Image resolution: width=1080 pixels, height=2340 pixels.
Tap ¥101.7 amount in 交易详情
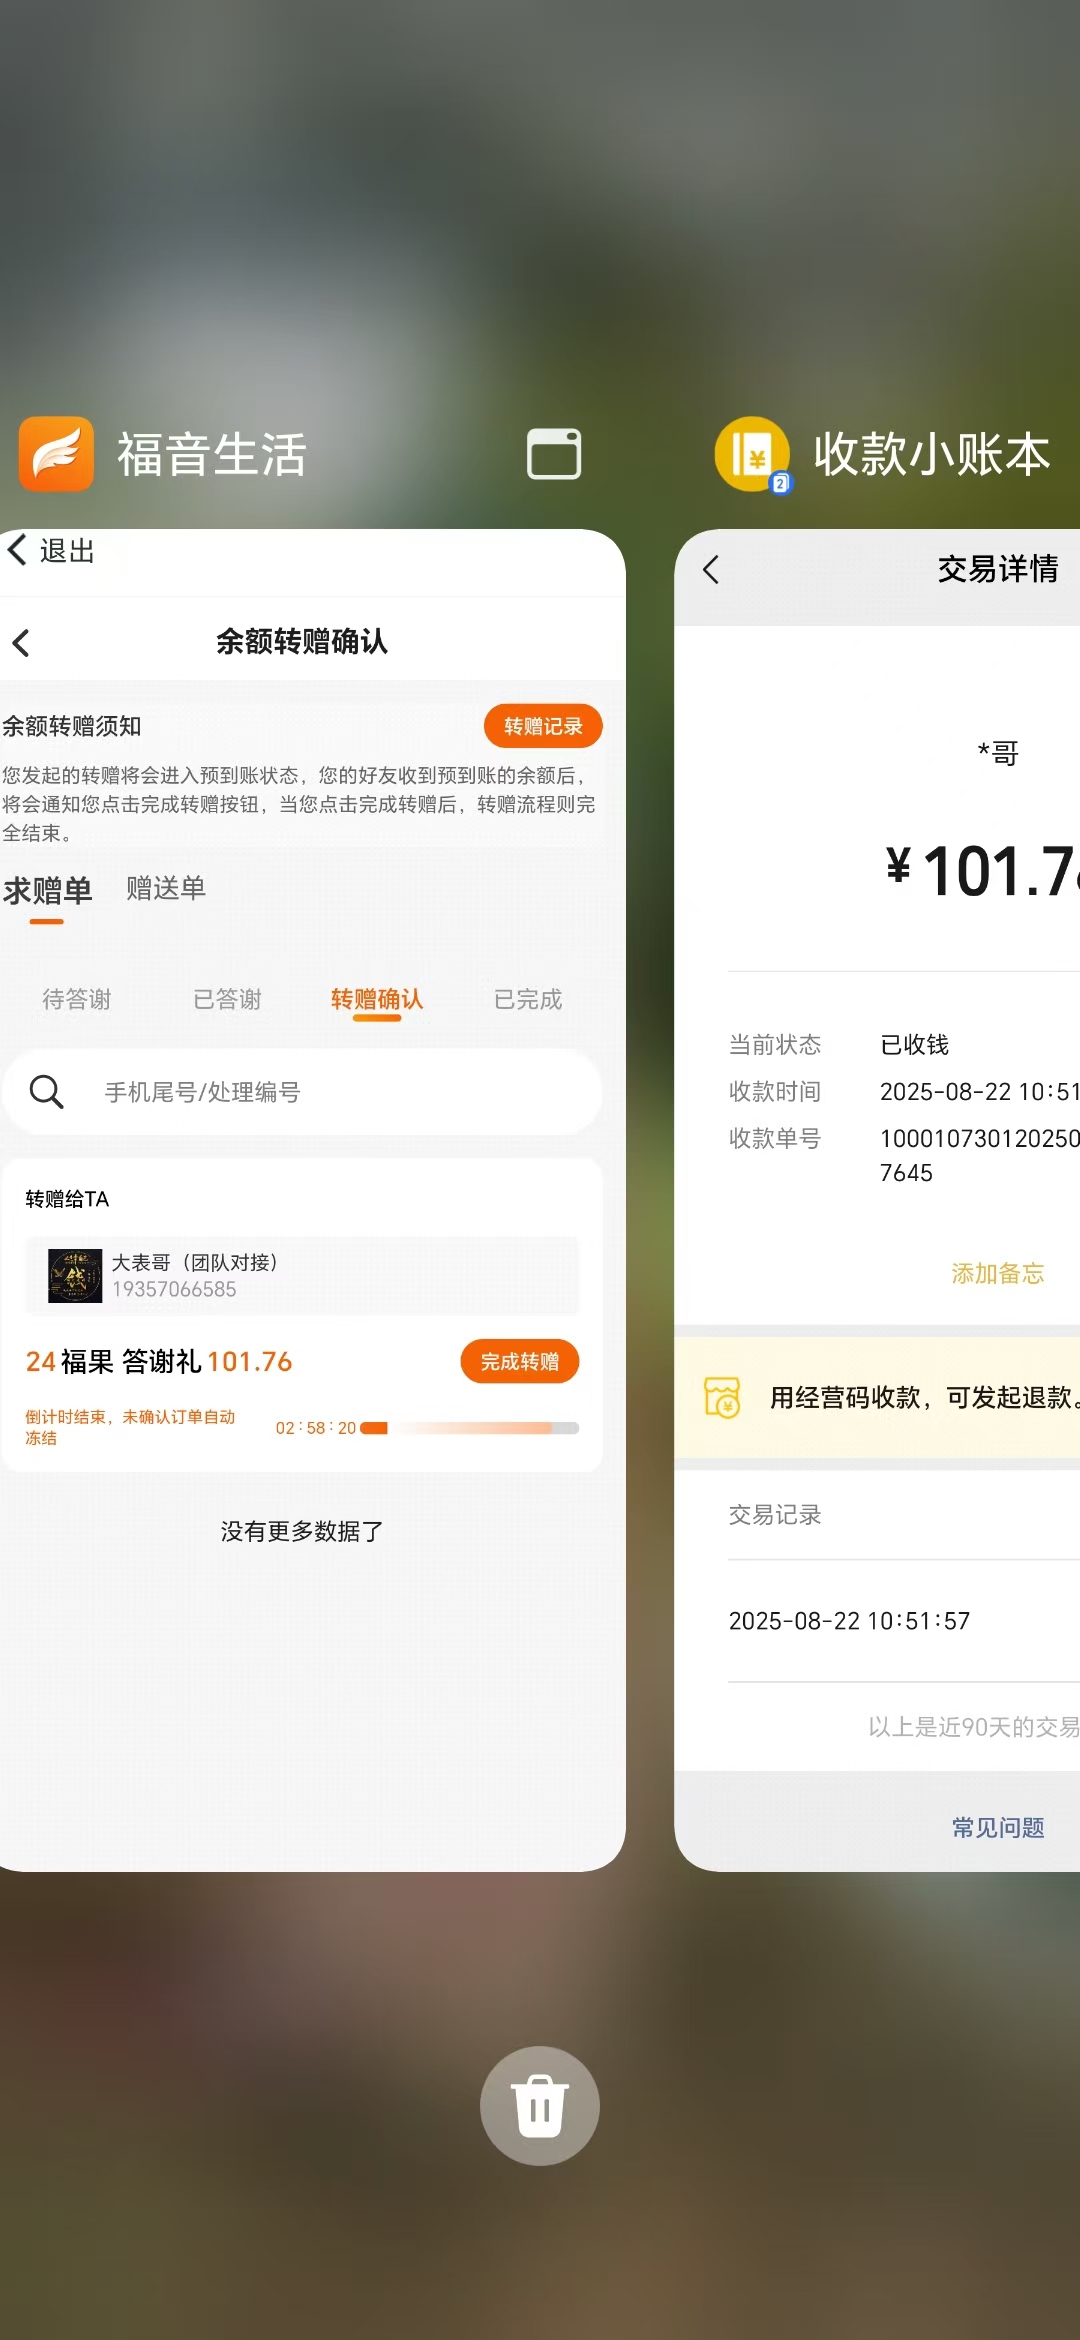982,870
